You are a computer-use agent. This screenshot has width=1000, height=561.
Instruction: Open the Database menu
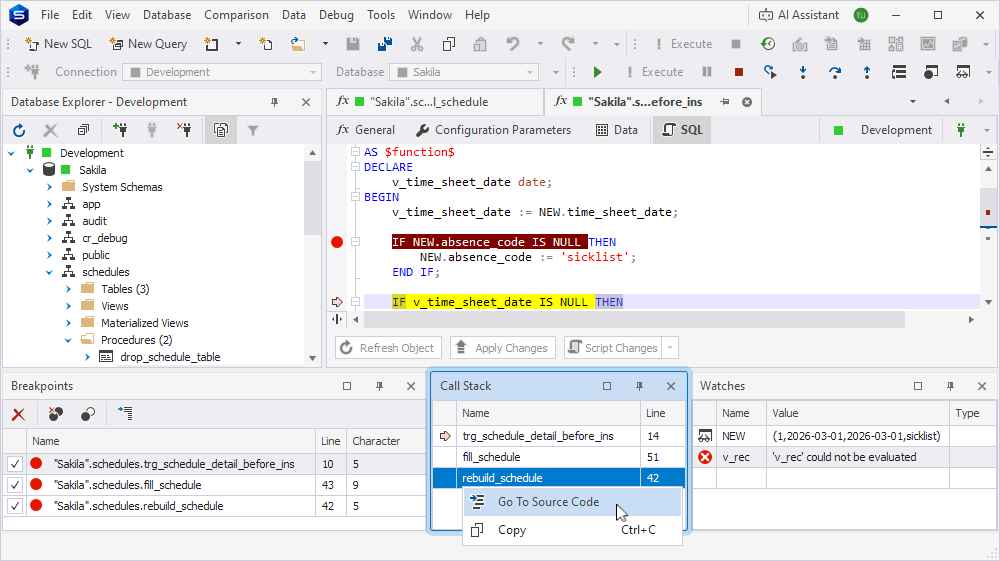click(167, 15)
